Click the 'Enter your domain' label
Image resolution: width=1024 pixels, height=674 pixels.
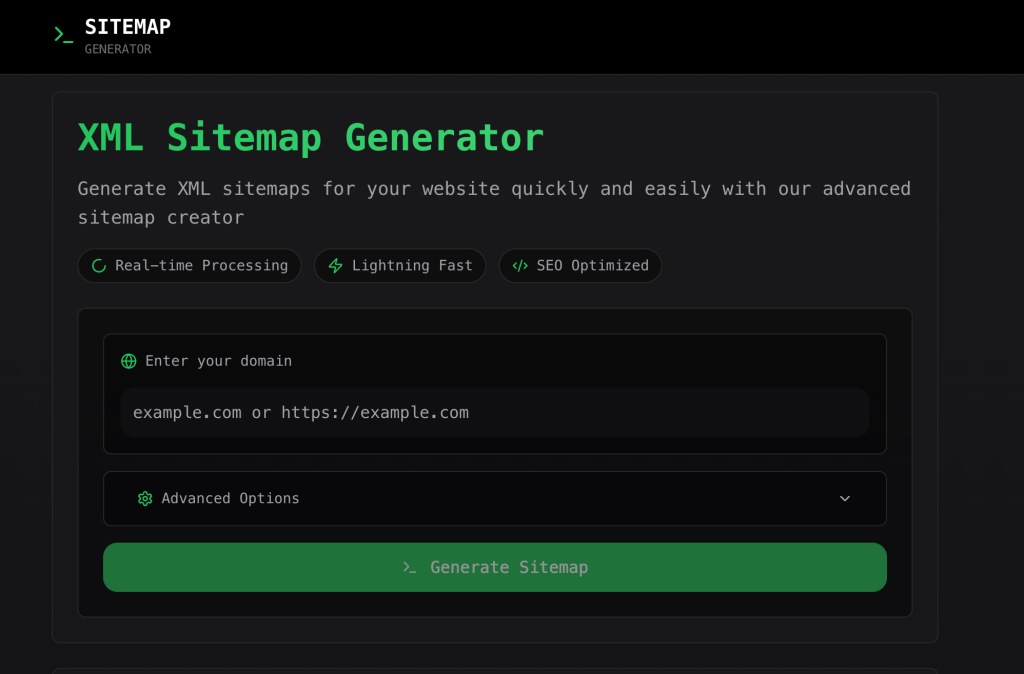(218, 361)
